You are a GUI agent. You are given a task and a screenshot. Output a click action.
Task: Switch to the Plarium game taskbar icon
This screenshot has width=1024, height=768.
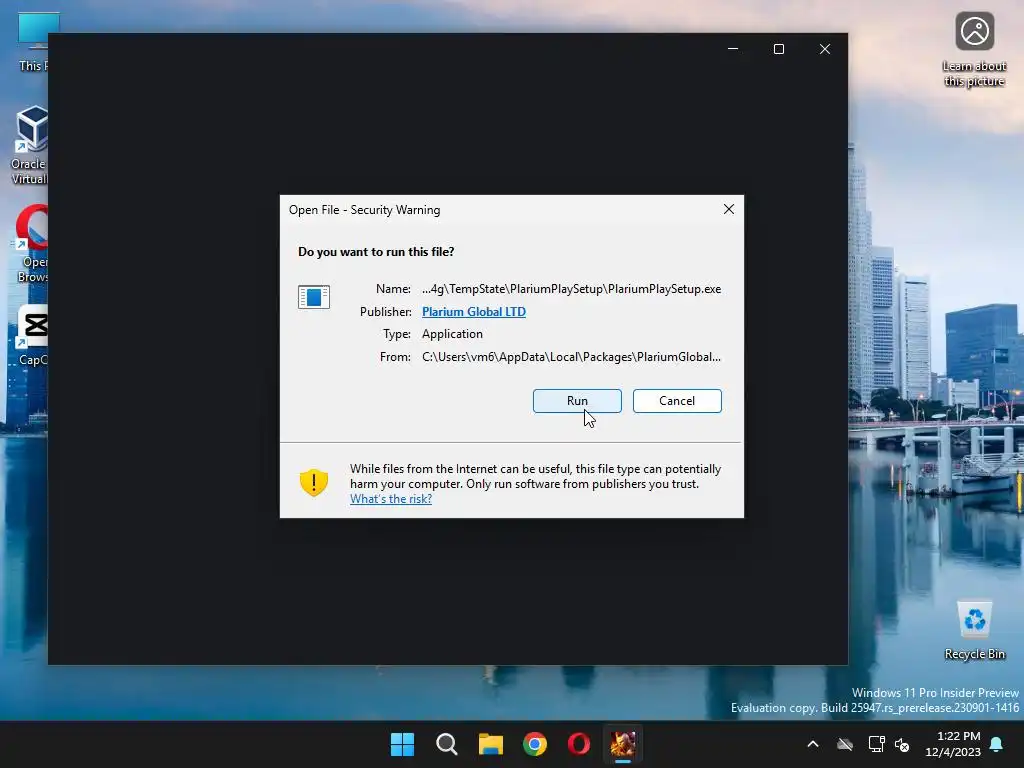(x=623, y=744)
